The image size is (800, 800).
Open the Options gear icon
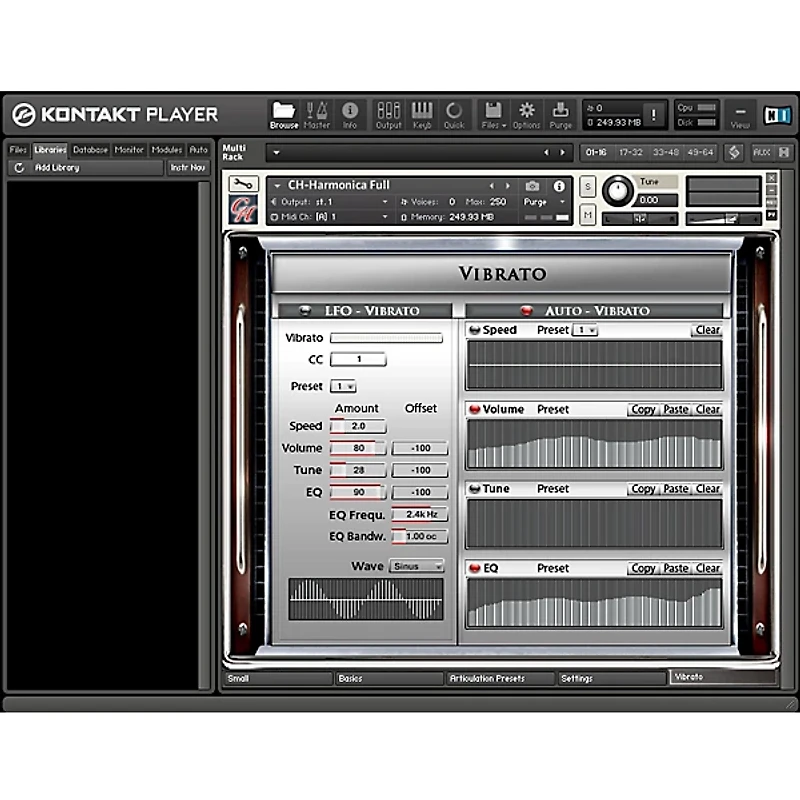[x=526, y=112]
